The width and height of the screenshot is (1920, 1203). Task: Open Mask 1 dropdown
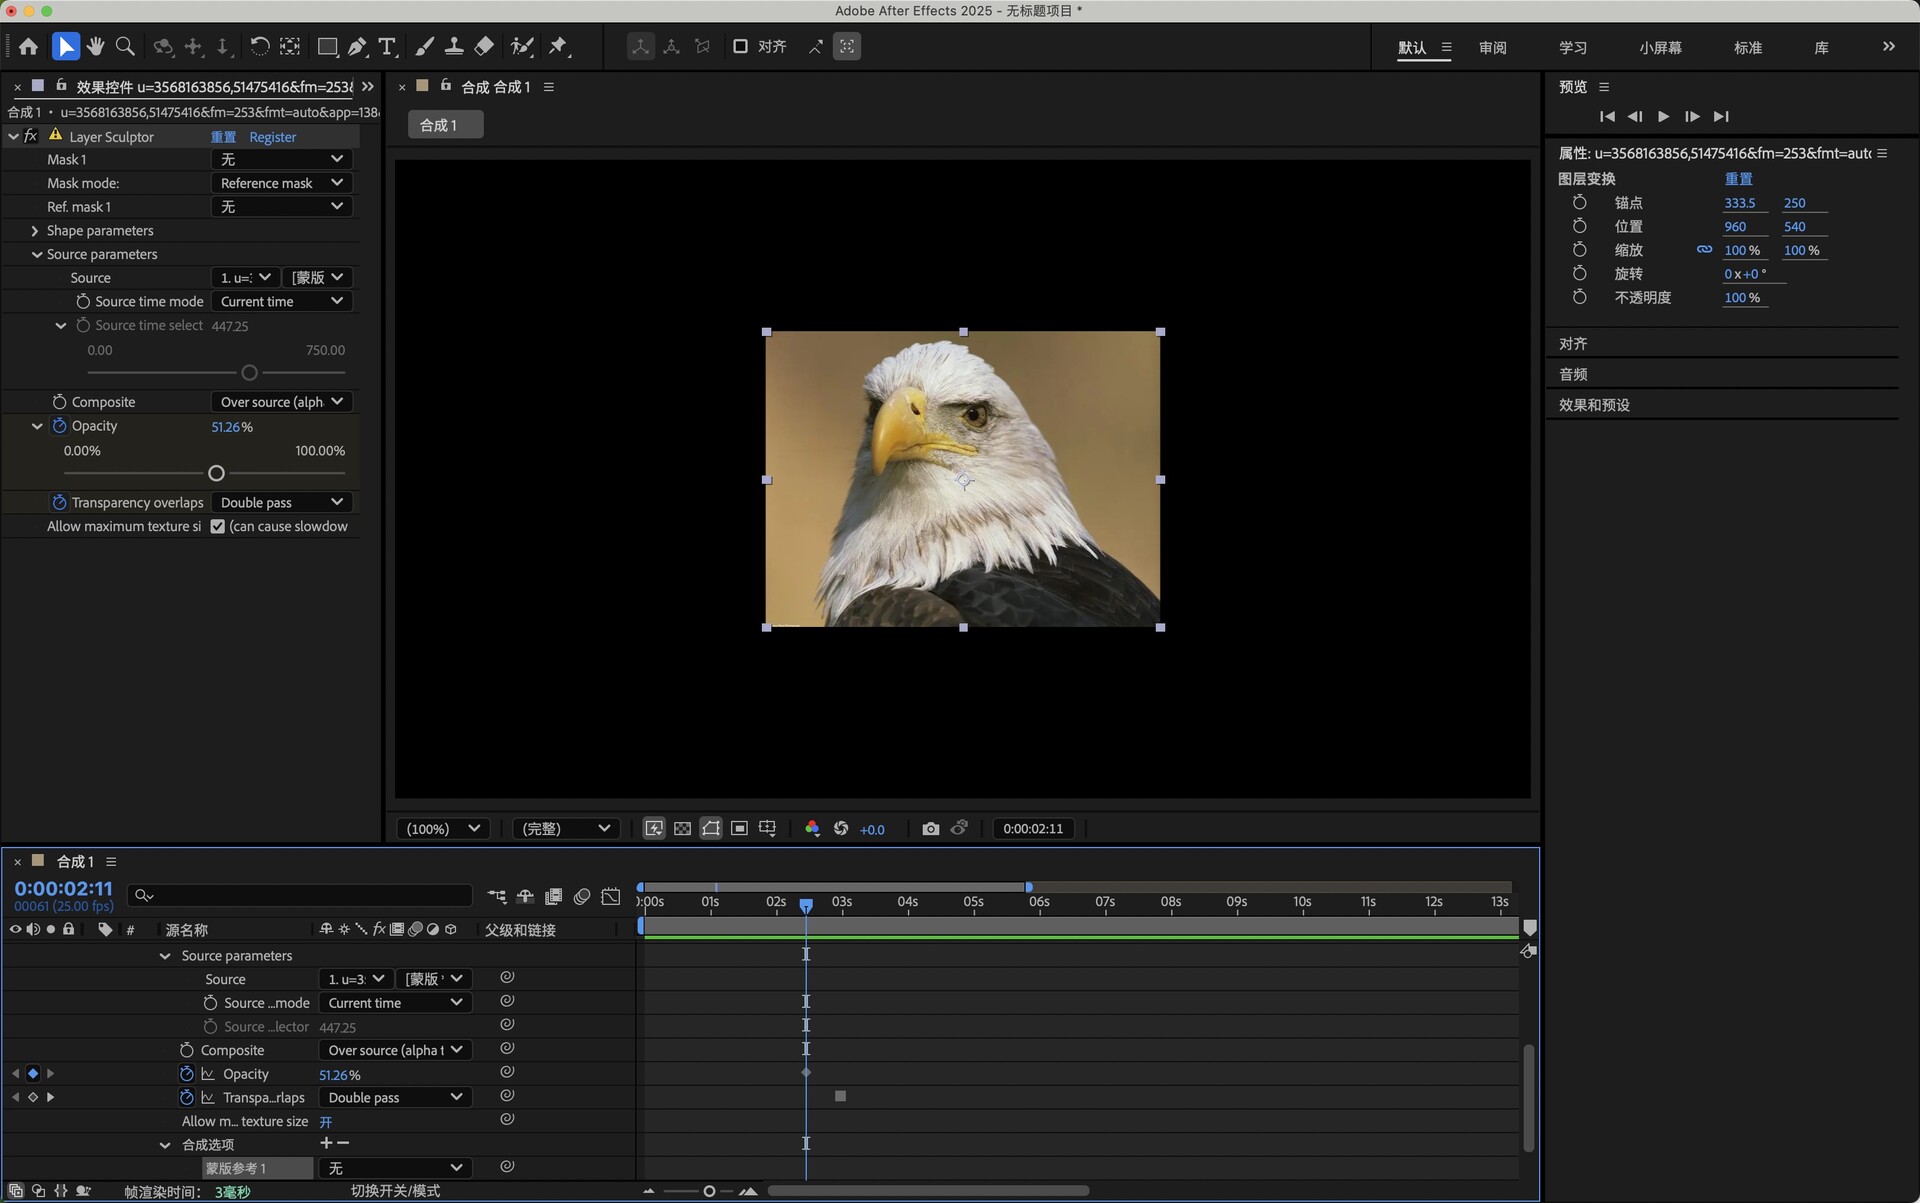pos(281,160)
